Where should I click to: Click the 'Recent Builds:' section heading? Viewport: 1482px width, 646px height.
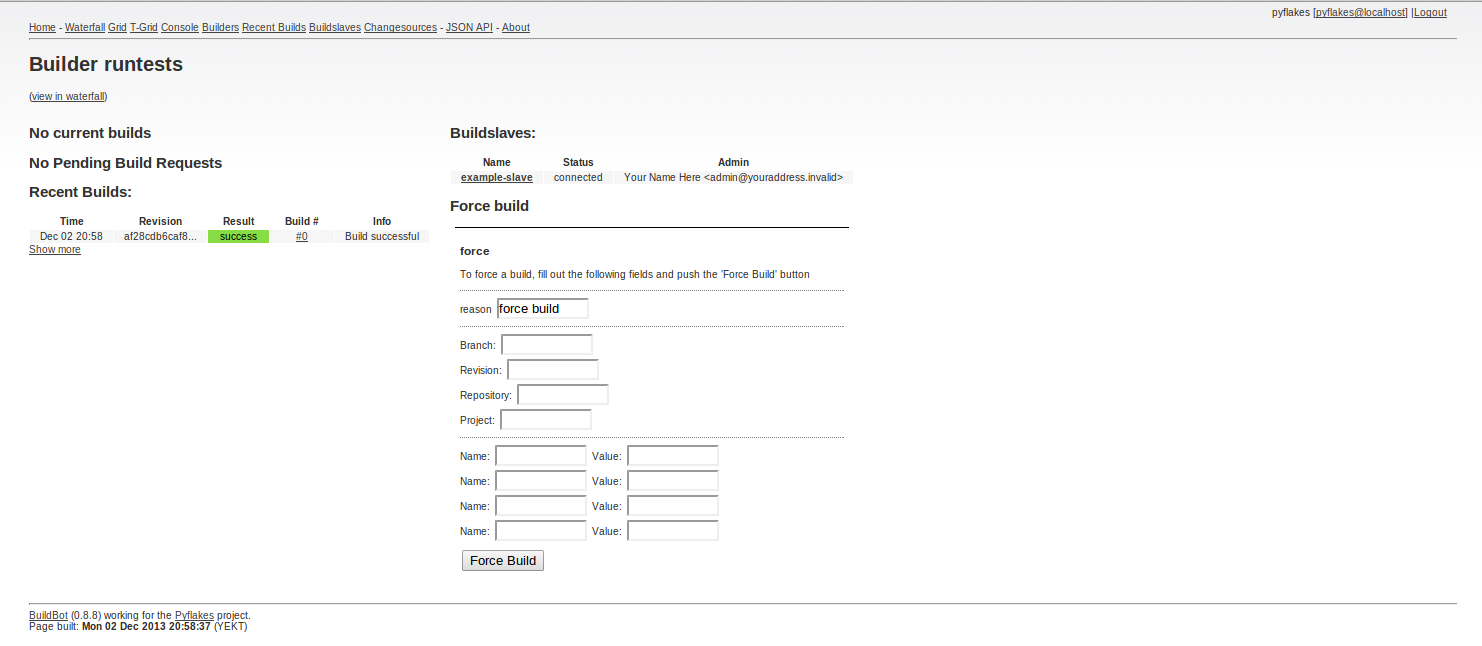coord(80,192)
